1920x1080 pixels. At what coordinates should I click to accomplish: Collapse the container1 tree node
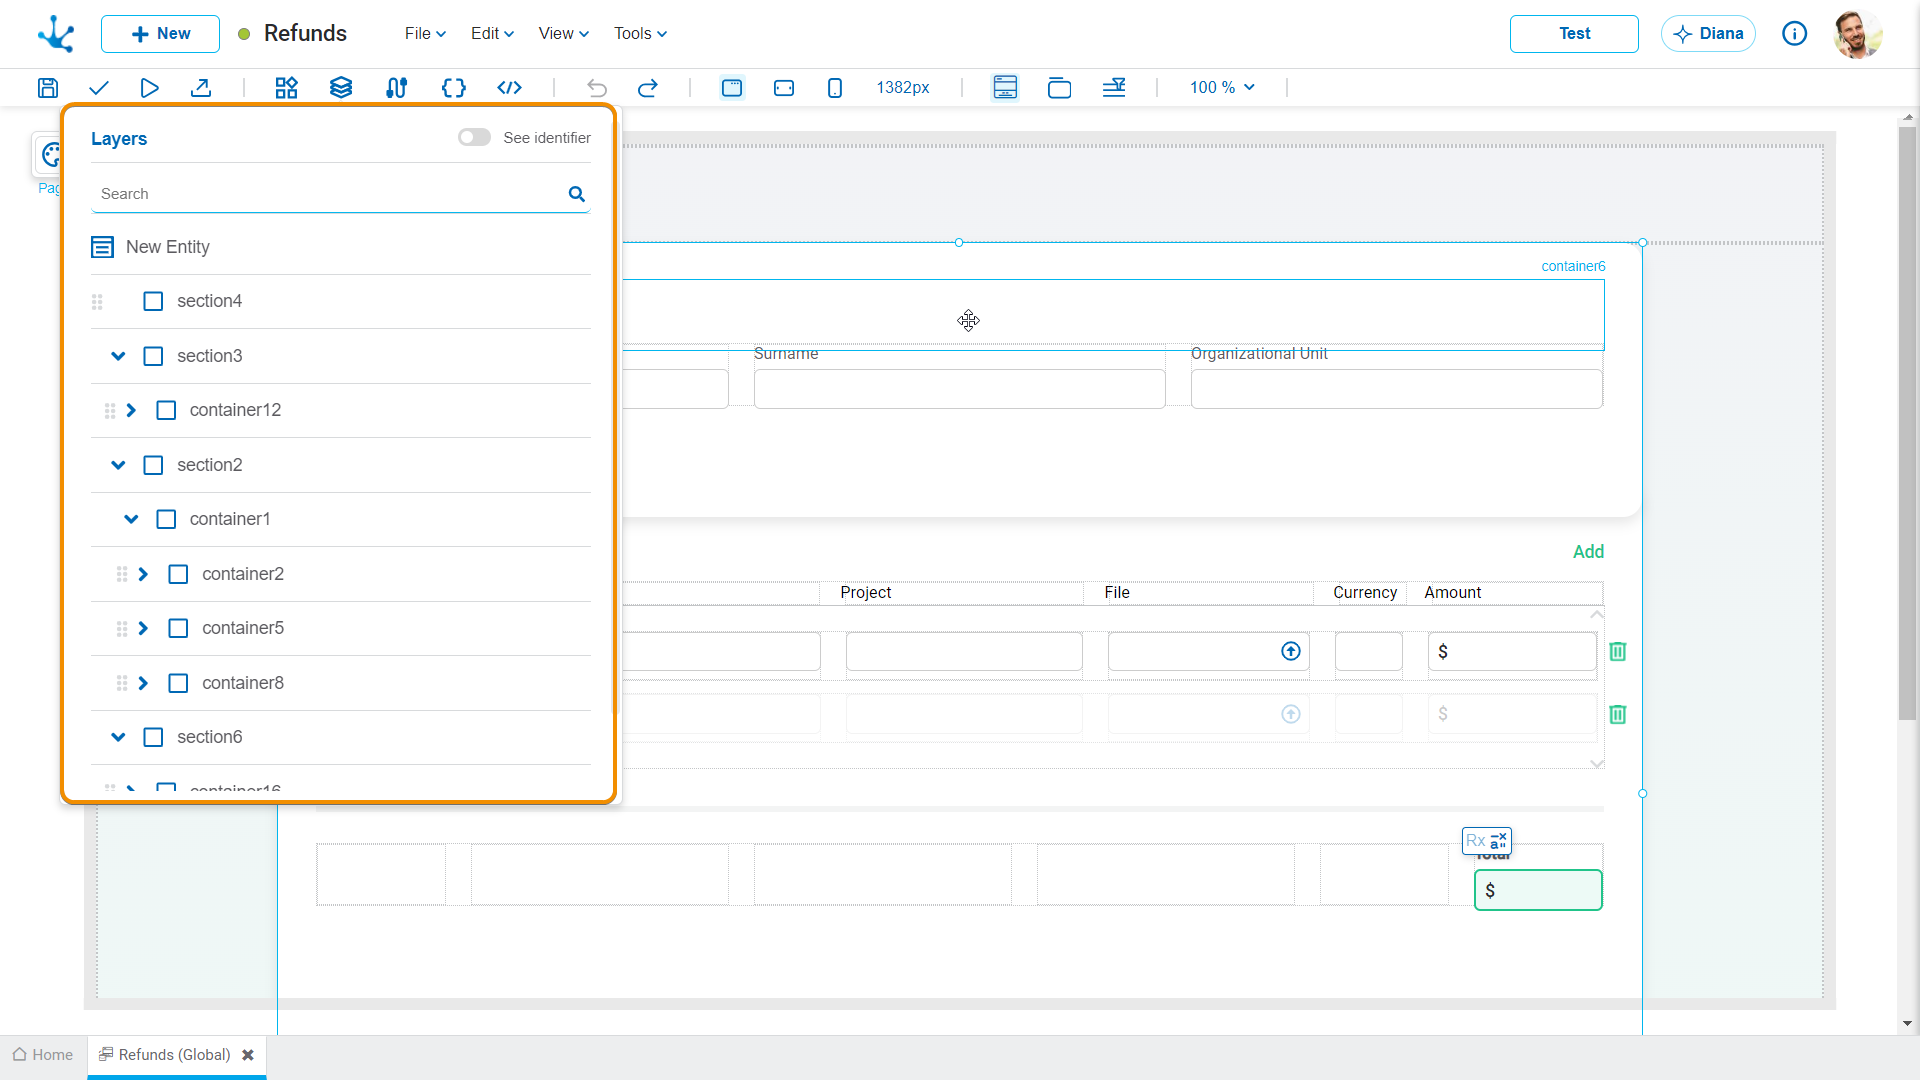131,520
